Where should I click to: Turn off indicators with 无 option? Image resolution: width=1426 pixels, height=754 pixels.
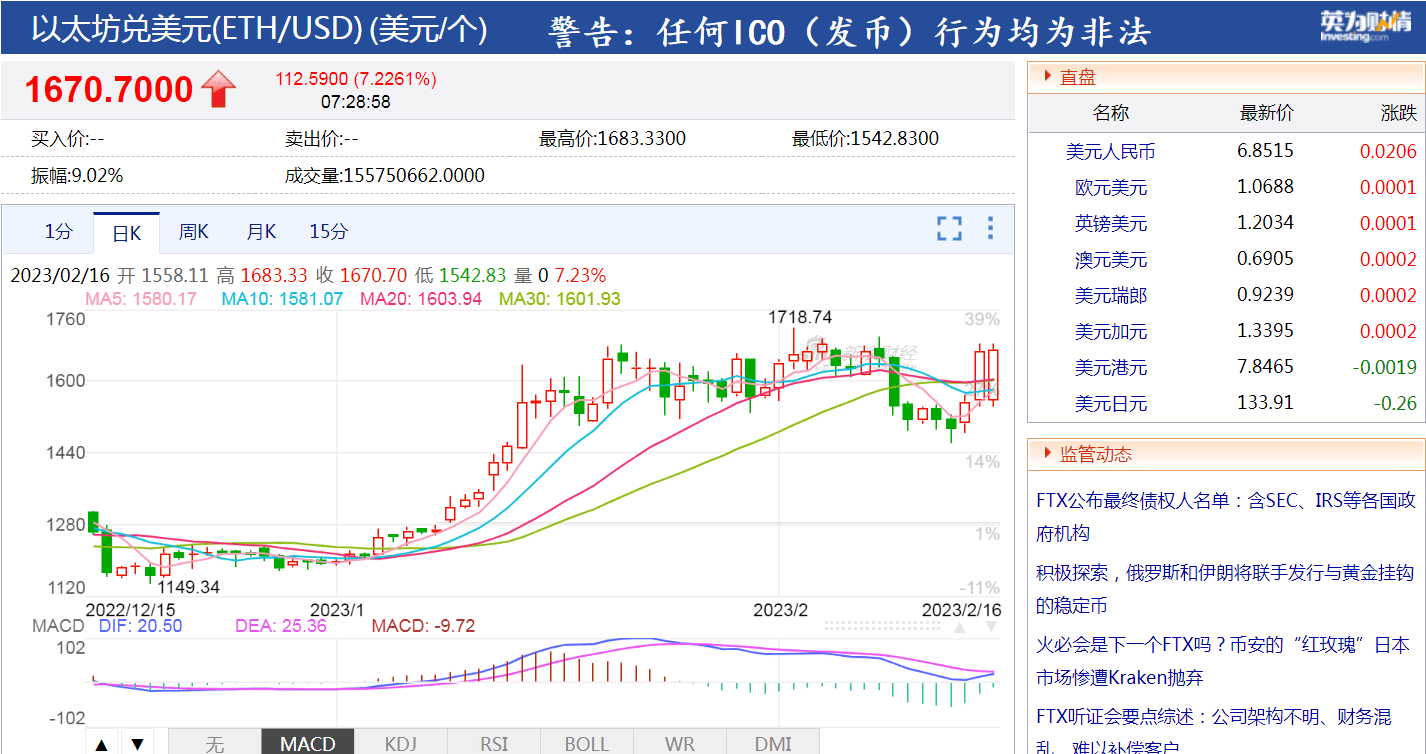pyautogui.click(x=214, y=743)
